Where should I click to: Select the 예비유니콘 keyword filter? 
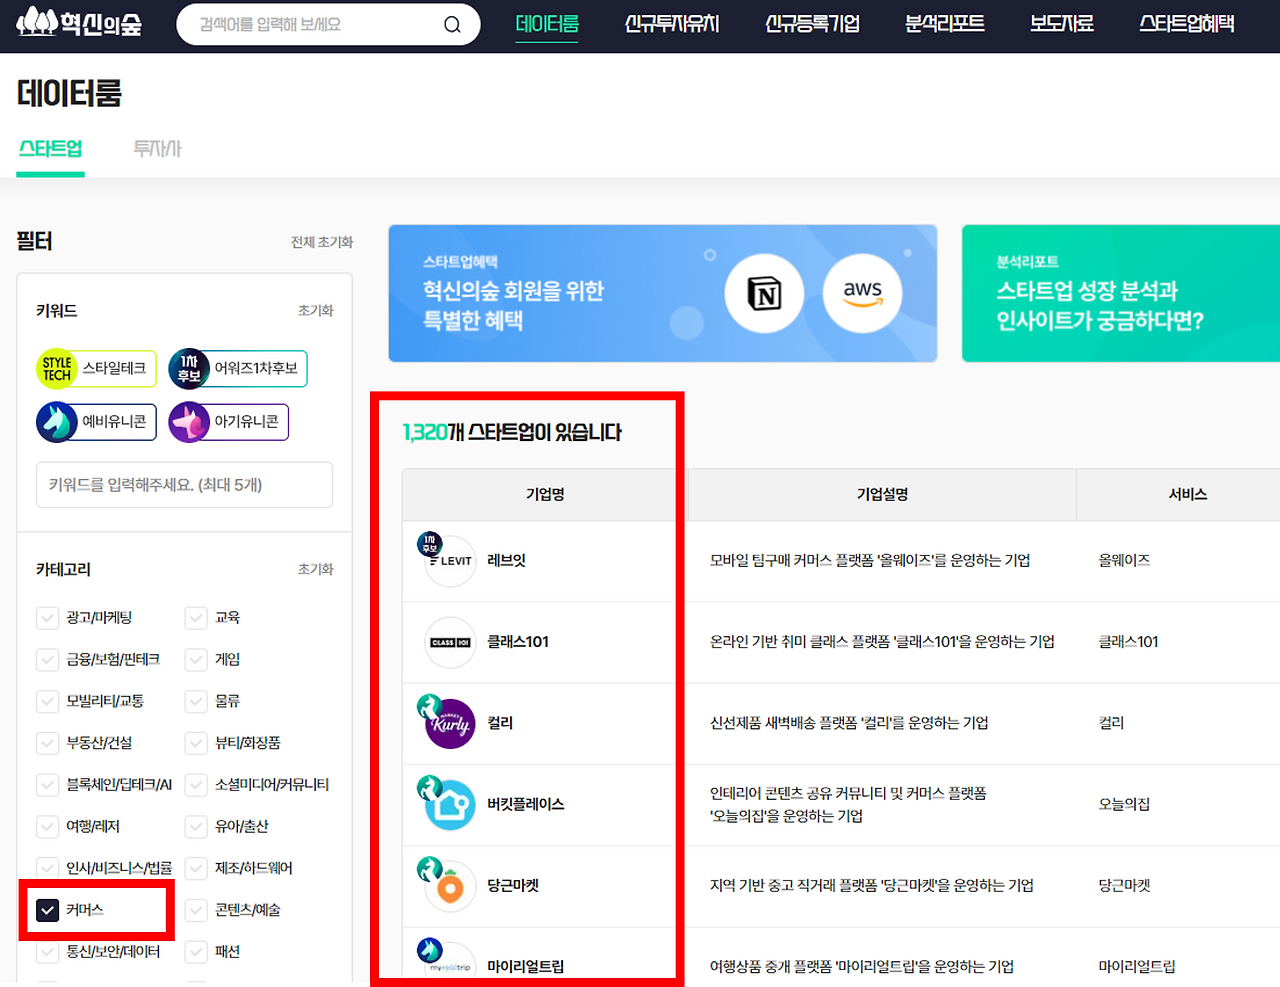click(95, 422)
